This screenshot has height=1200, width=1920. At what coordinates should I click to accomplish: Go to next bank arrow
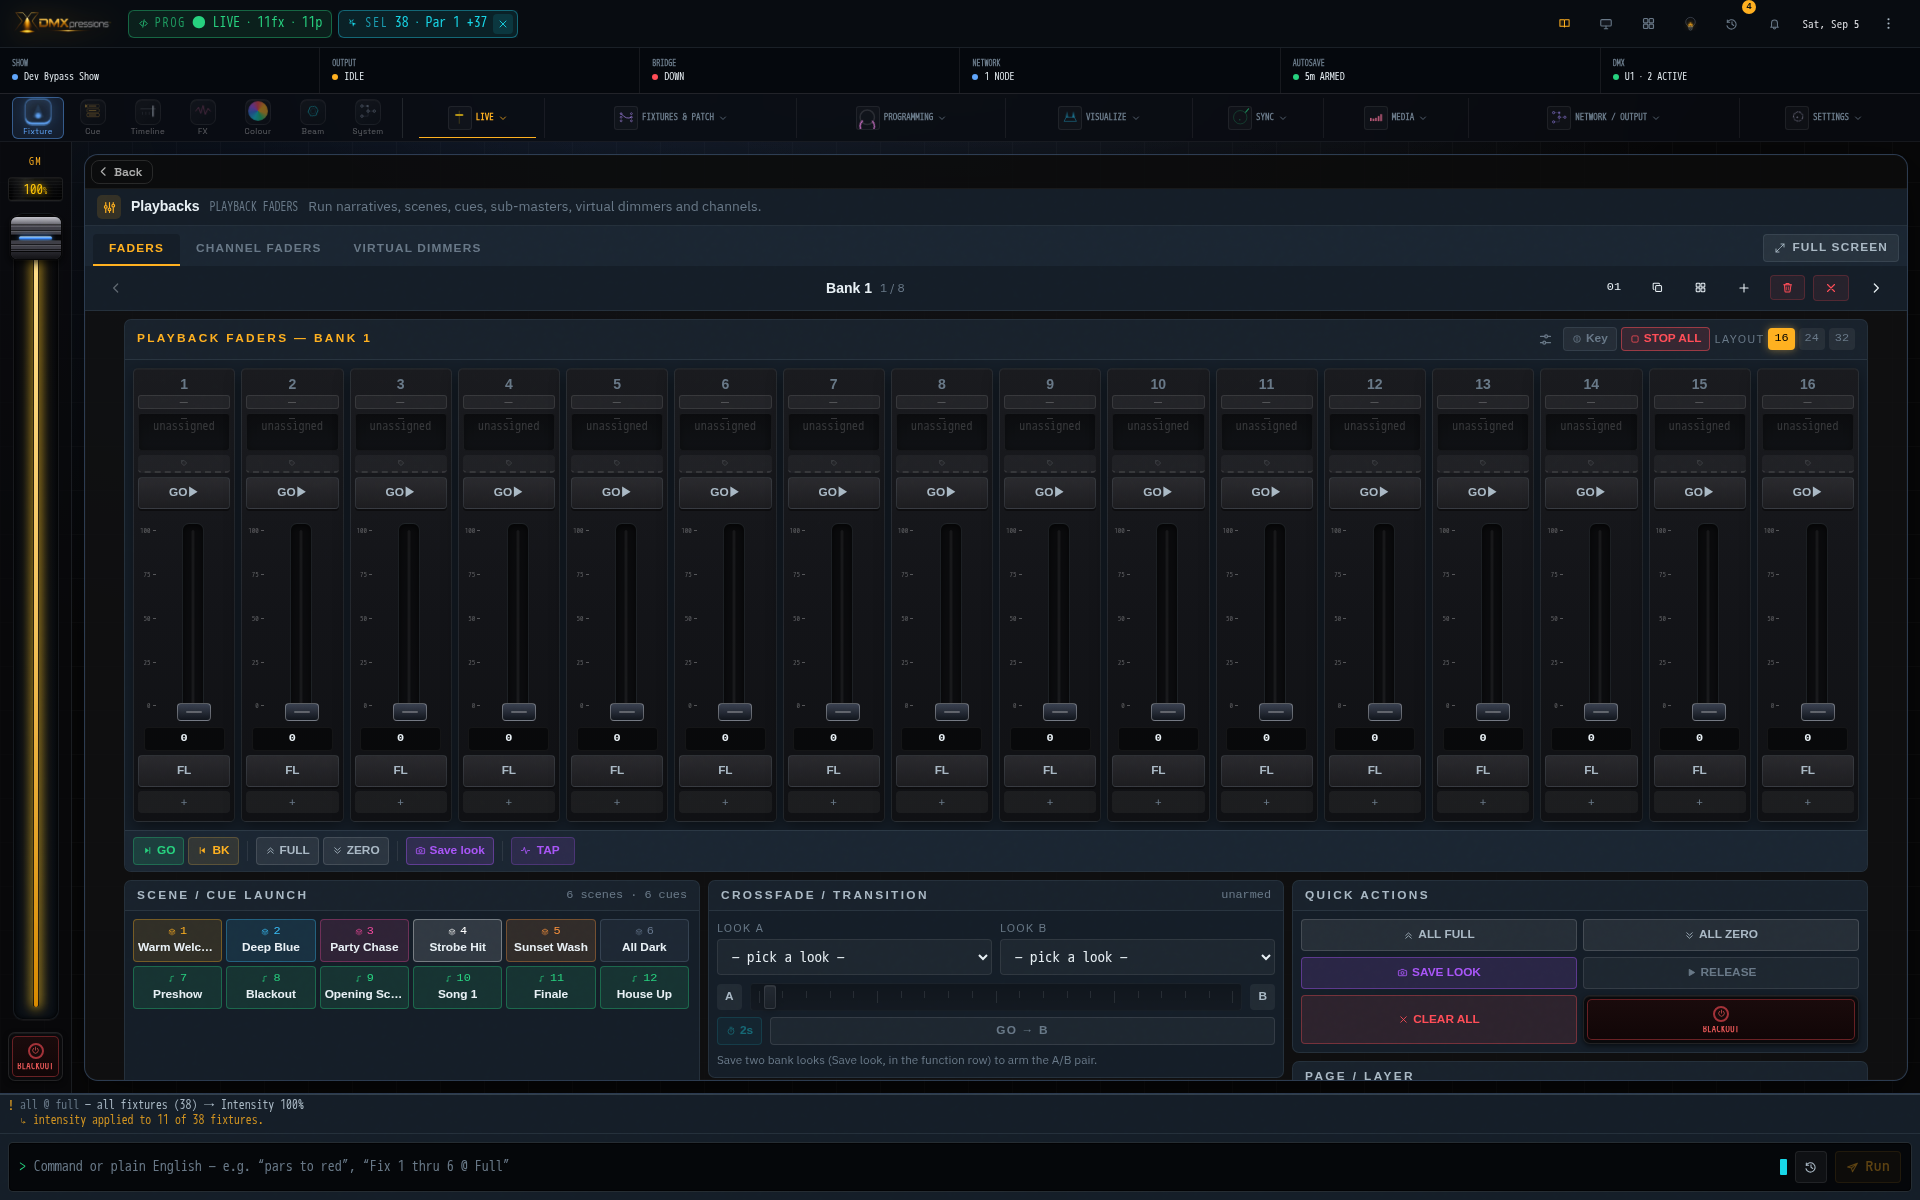coord(1876,288)
